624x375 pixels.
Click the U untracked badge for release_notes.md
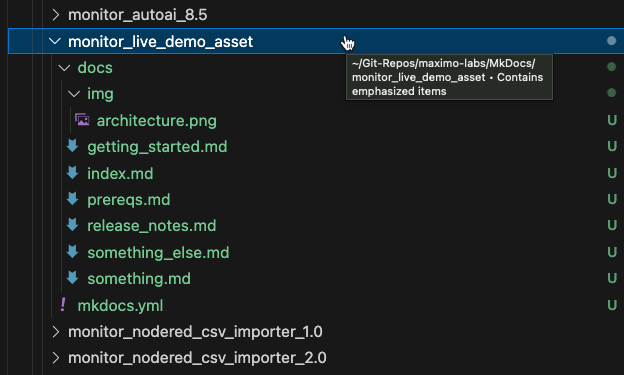click(612, 225)
